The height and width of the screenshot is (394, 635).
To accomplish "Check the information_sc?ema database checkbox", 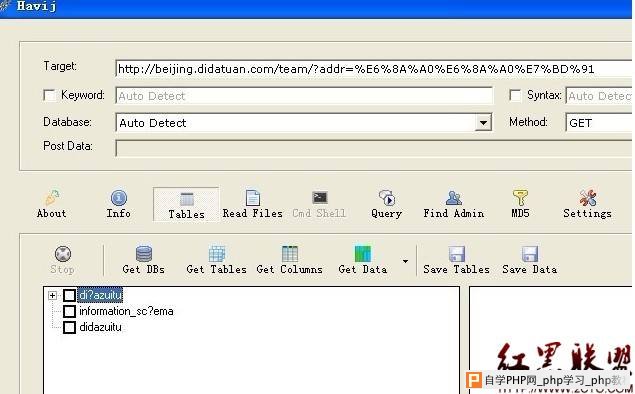I will click(x=69, y=311).
